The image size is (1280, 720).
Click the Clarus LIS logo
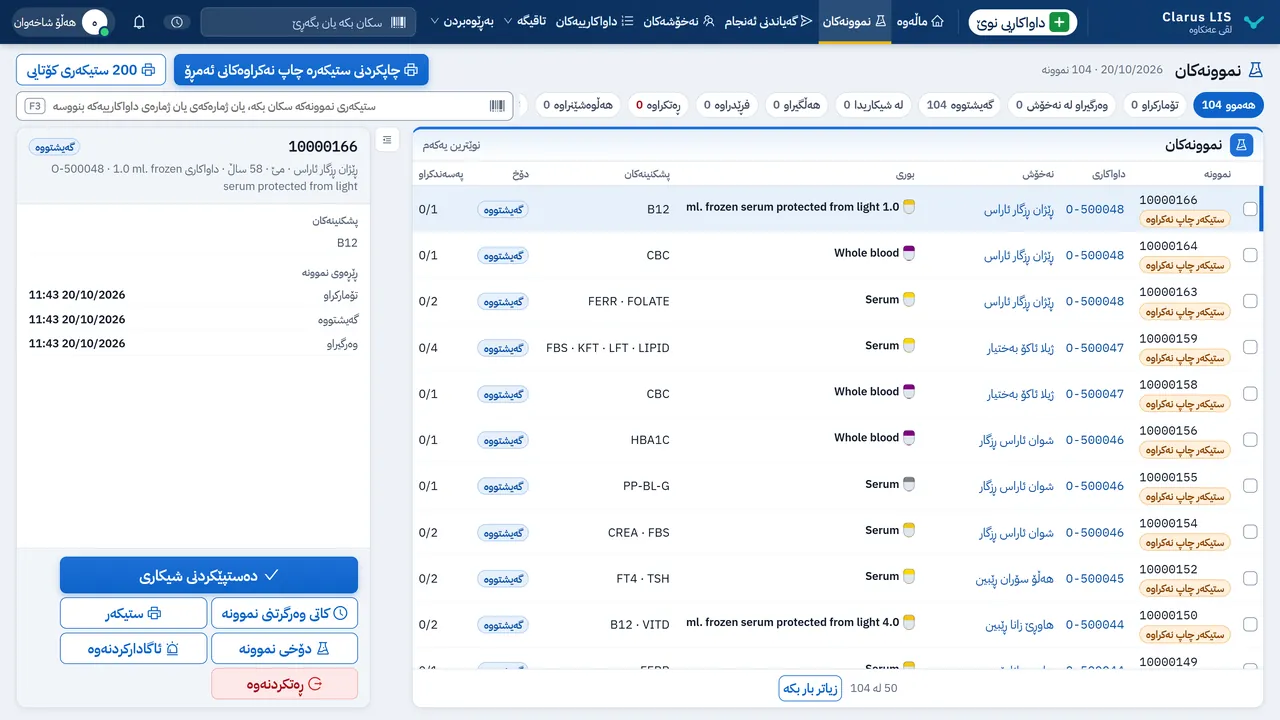[x=1253, y=22]
